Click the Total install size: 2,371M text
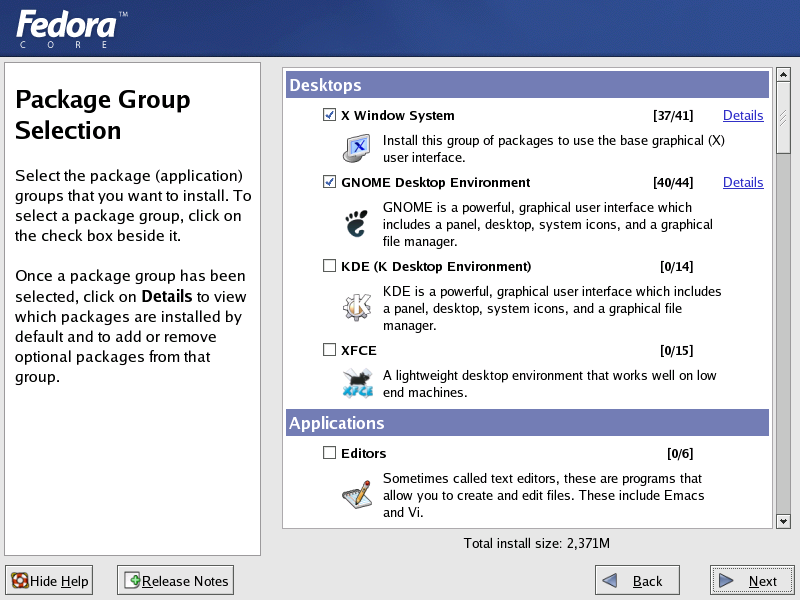The image size is (800, 600). tap(536, 543)
